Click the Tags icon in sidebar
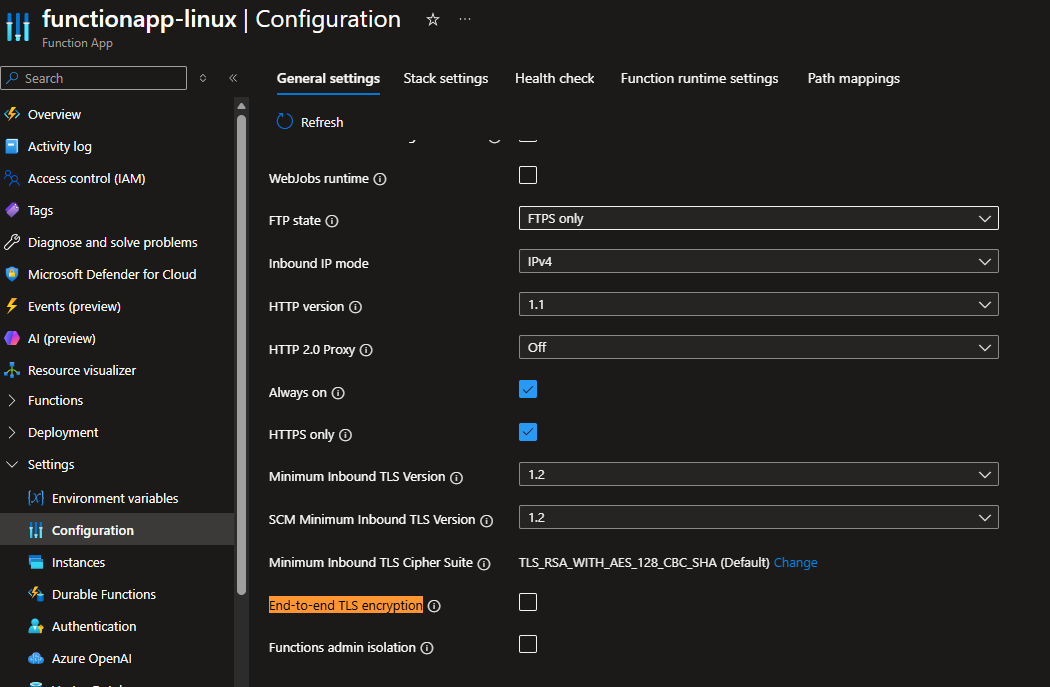 pos(12,210)
